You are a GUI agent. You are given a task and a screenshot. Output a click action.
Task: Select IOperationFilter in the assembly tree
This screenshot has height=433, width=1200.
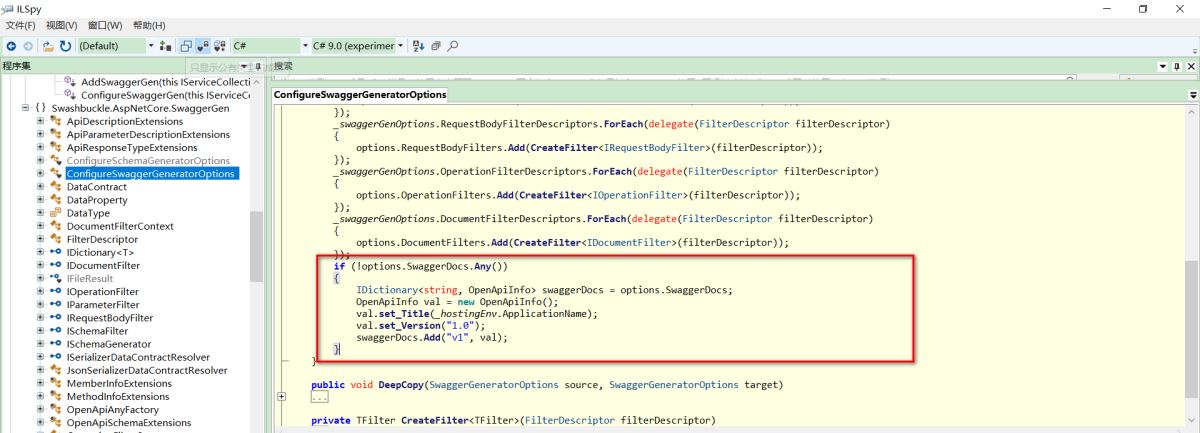pos(103,291)
